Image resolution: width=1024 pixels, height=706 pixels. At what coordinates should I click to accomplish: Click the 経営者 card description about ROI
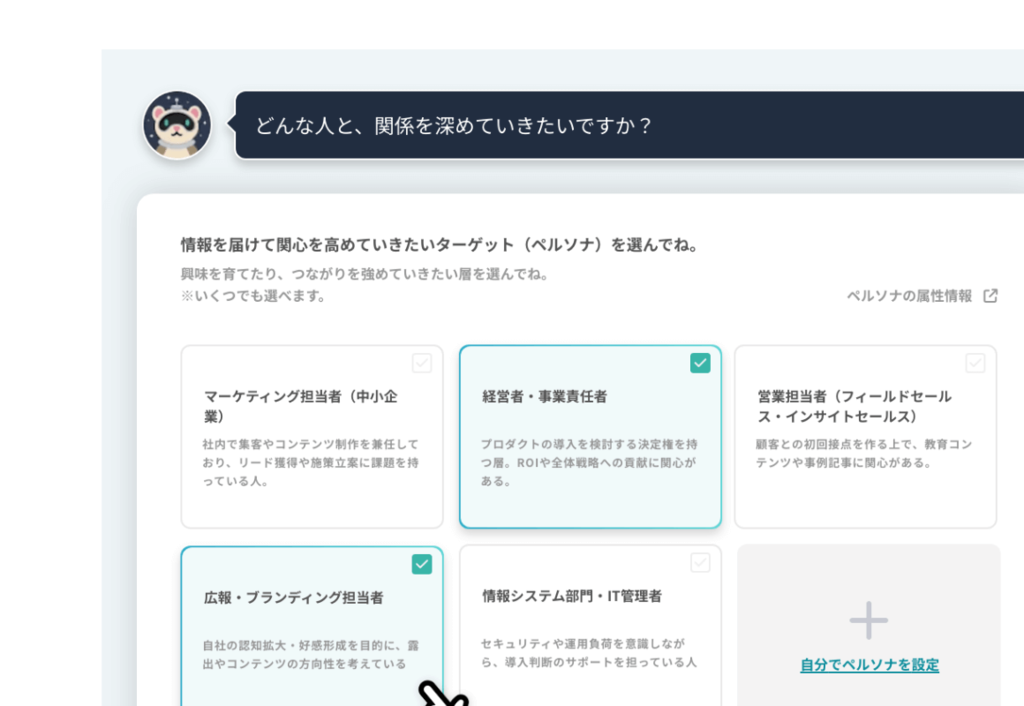pyautogui.click(x=588, y=462)
